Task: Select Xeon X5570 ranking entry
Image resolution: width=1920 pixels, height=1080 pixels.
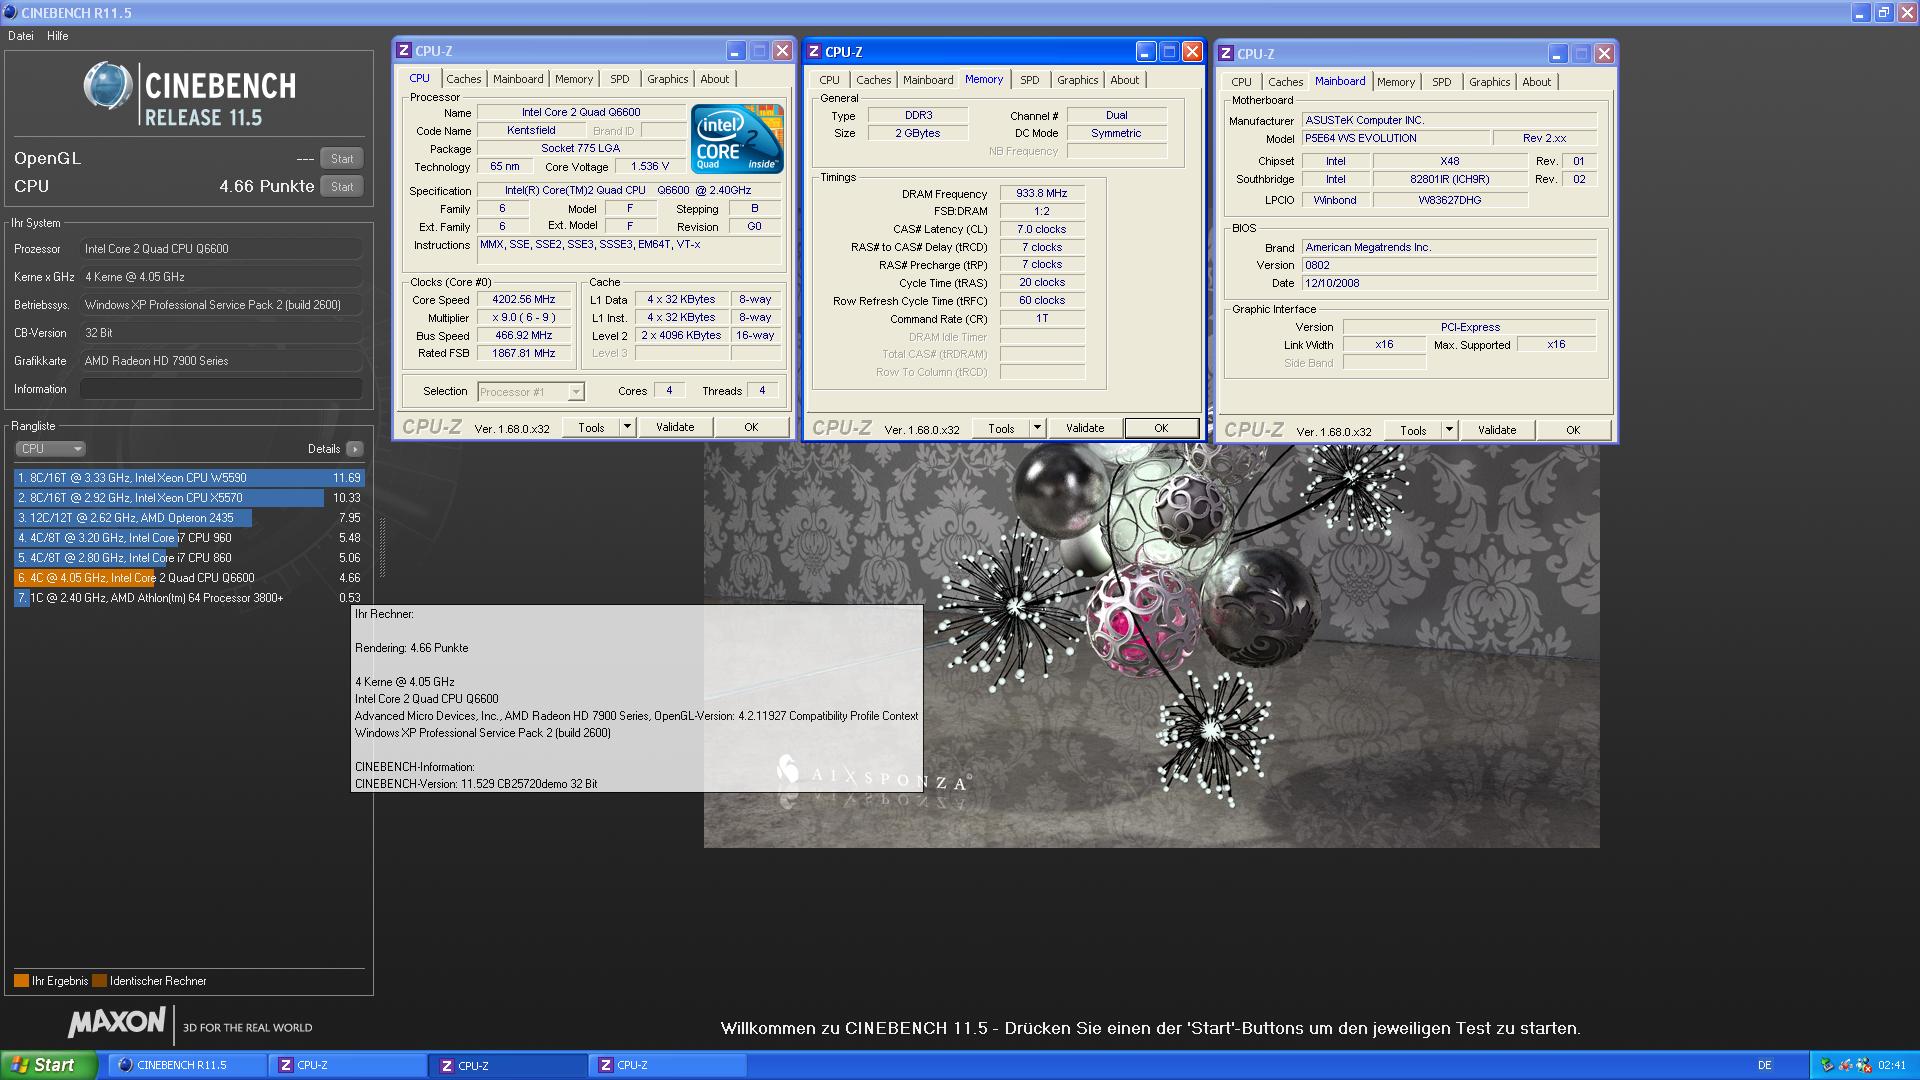Action: (189, 498)
